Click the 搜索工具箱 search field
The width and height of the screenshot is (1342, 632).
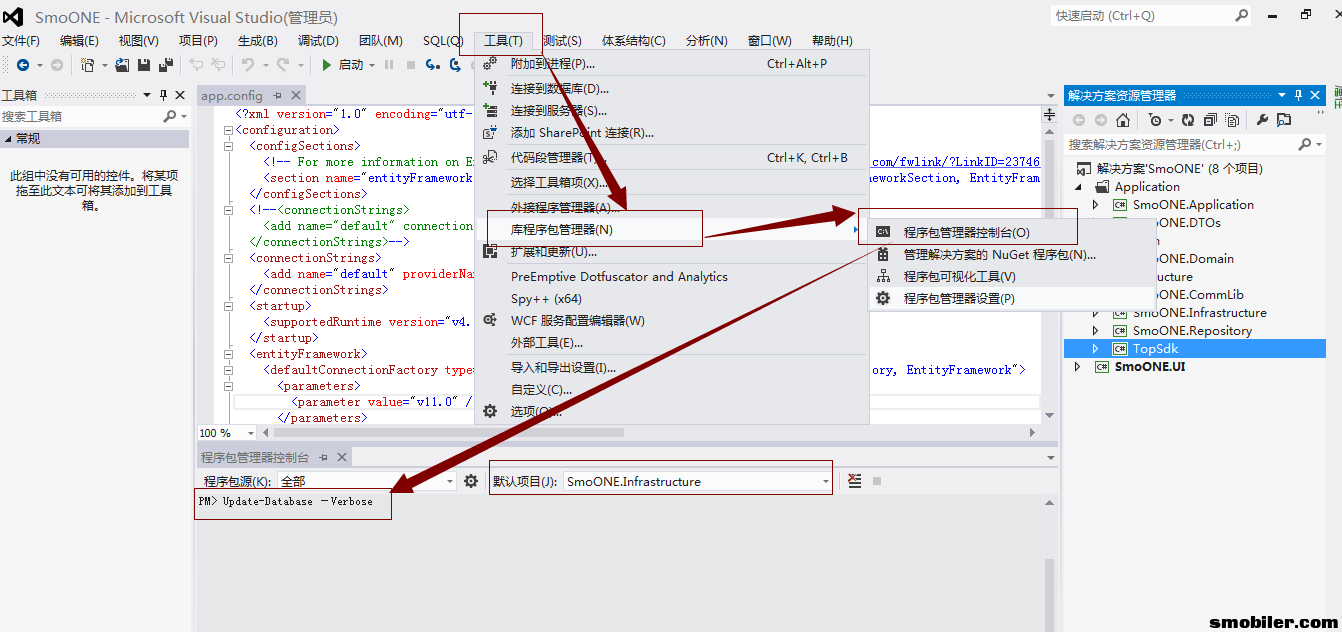click(x=80, y=117)
